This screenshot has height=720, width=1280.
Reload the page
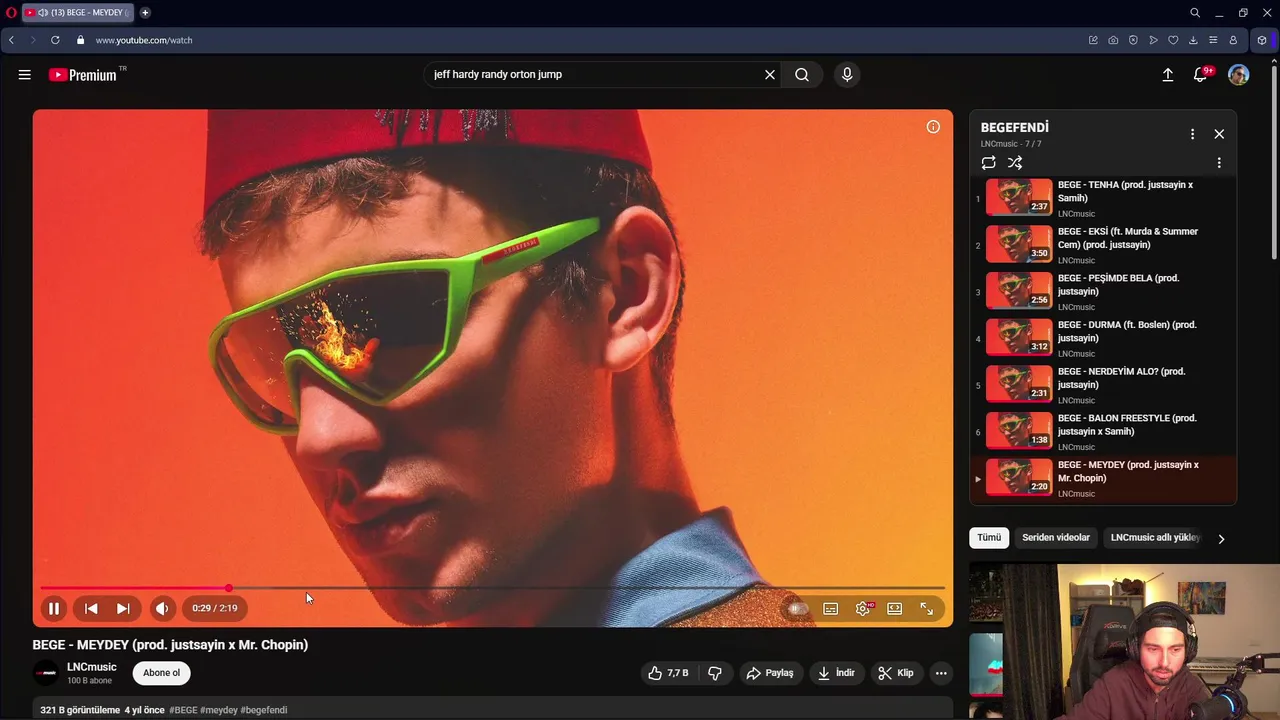55,40
